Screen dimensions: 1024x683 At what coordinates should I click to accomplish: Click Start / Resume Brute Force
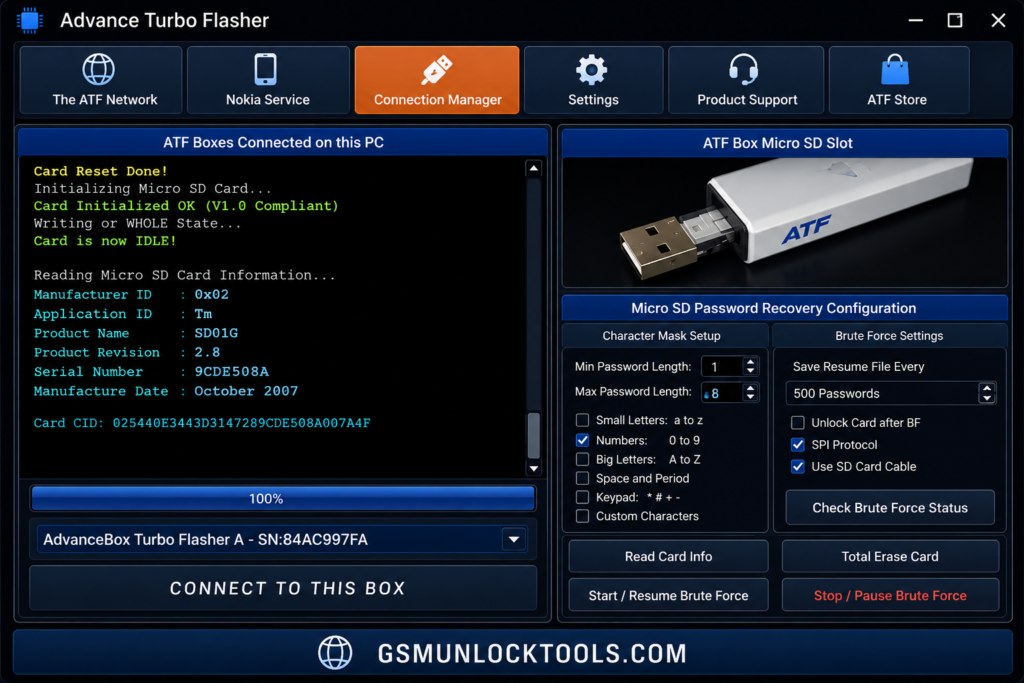click(x=668, y=596)
